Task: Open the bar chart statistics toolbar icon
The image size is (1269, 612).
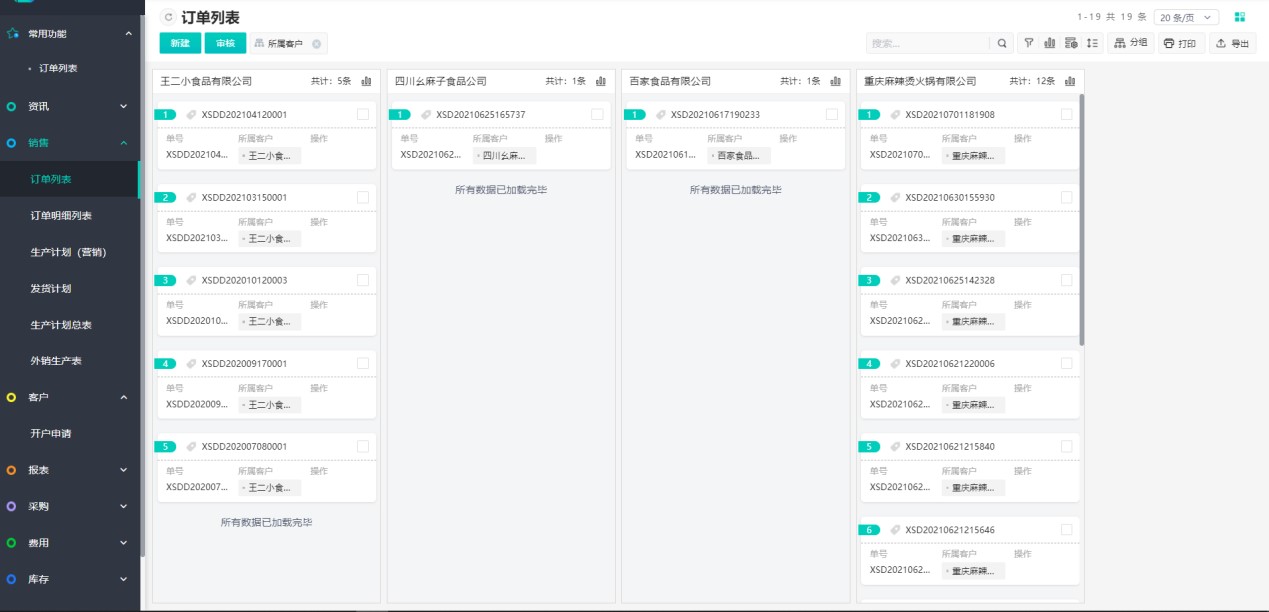Action: tap(1050, 44)
